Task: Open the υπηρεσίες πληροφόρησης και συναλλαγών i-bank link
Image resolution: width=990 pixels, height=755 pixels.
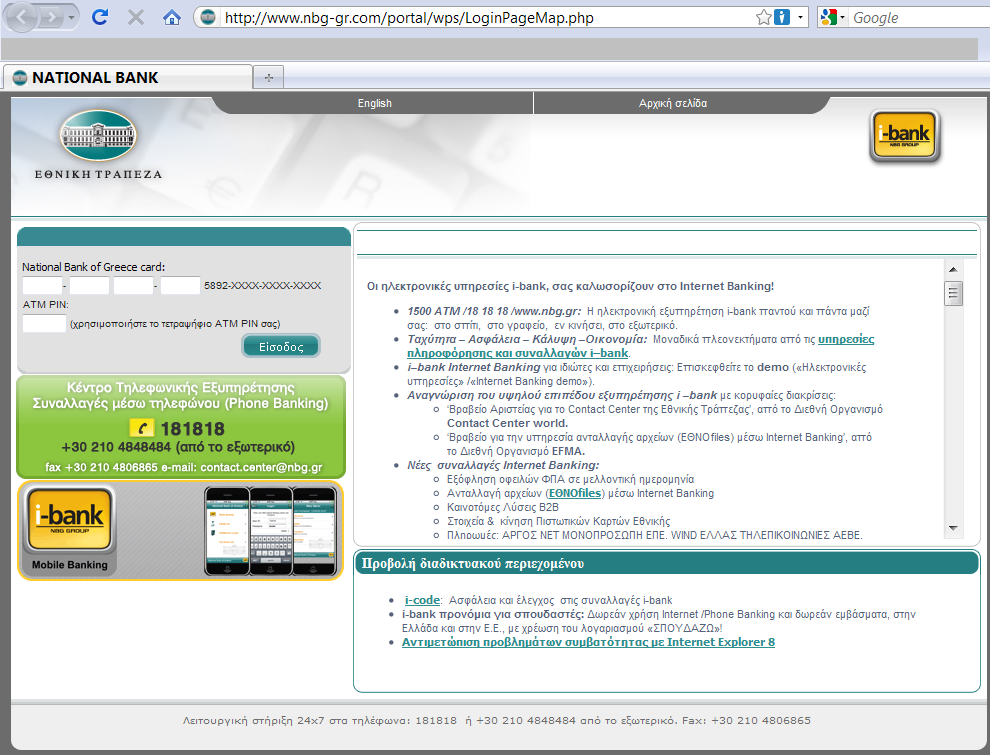Action: [640, 346]
